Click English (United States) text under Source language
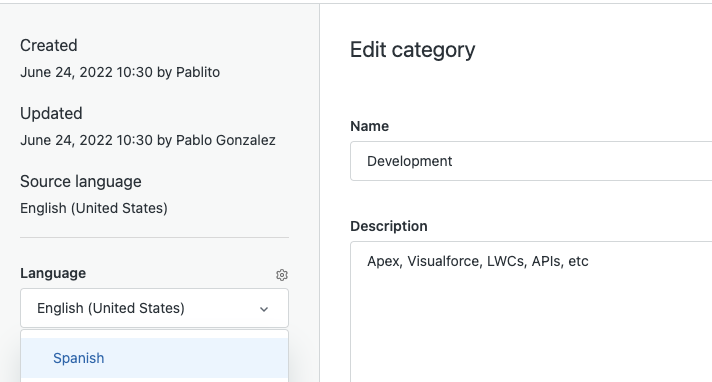 94,208
